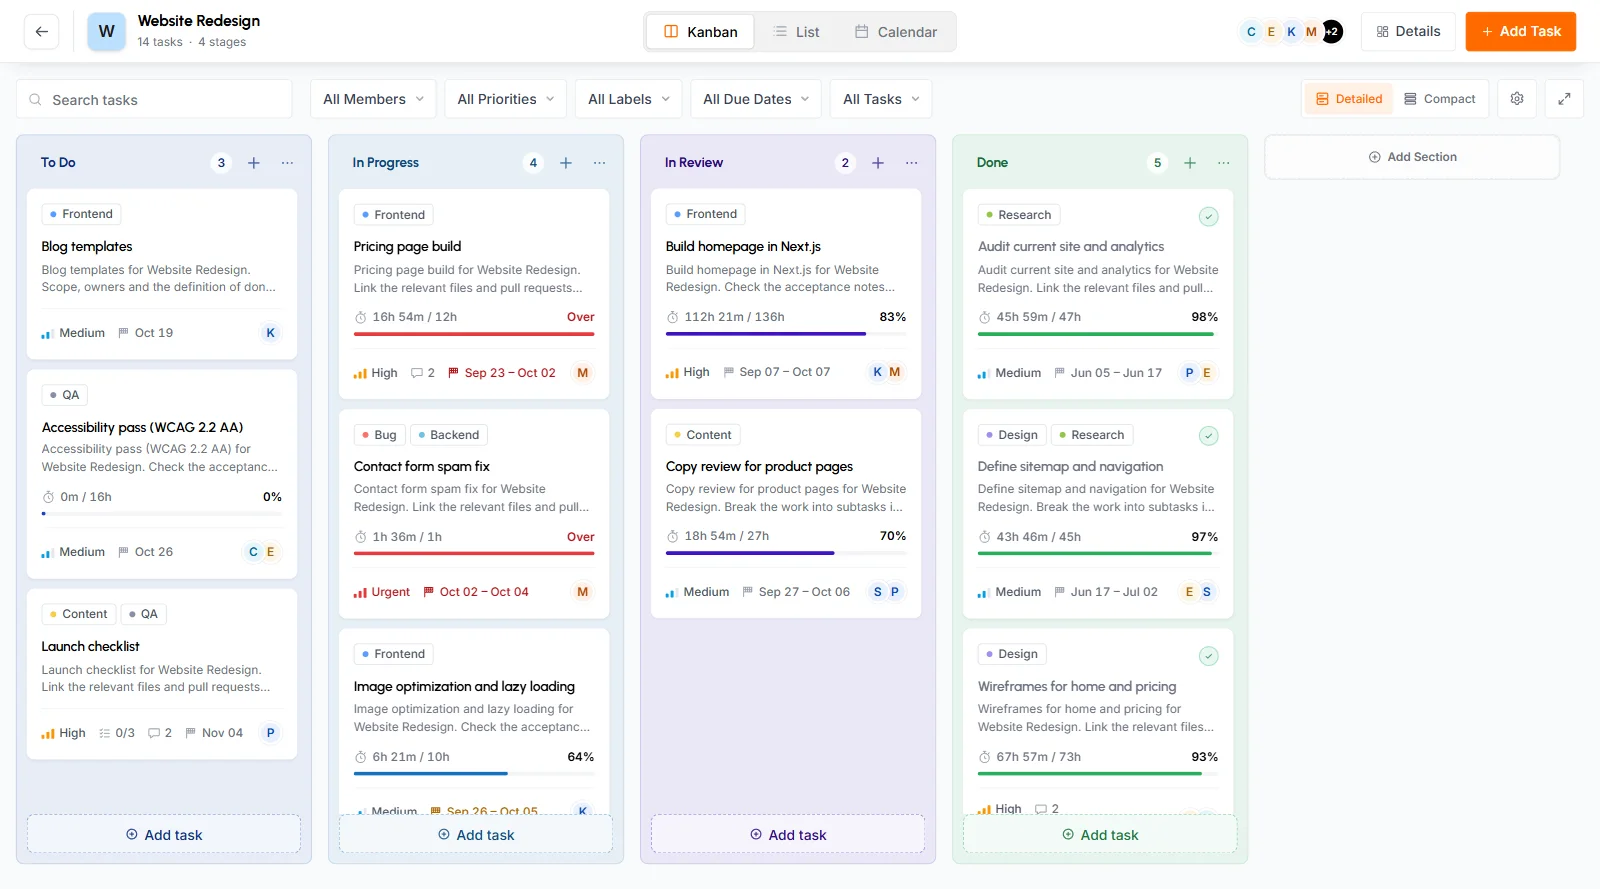
Task: Add a card to To Do column with plus
Action: 254,163
